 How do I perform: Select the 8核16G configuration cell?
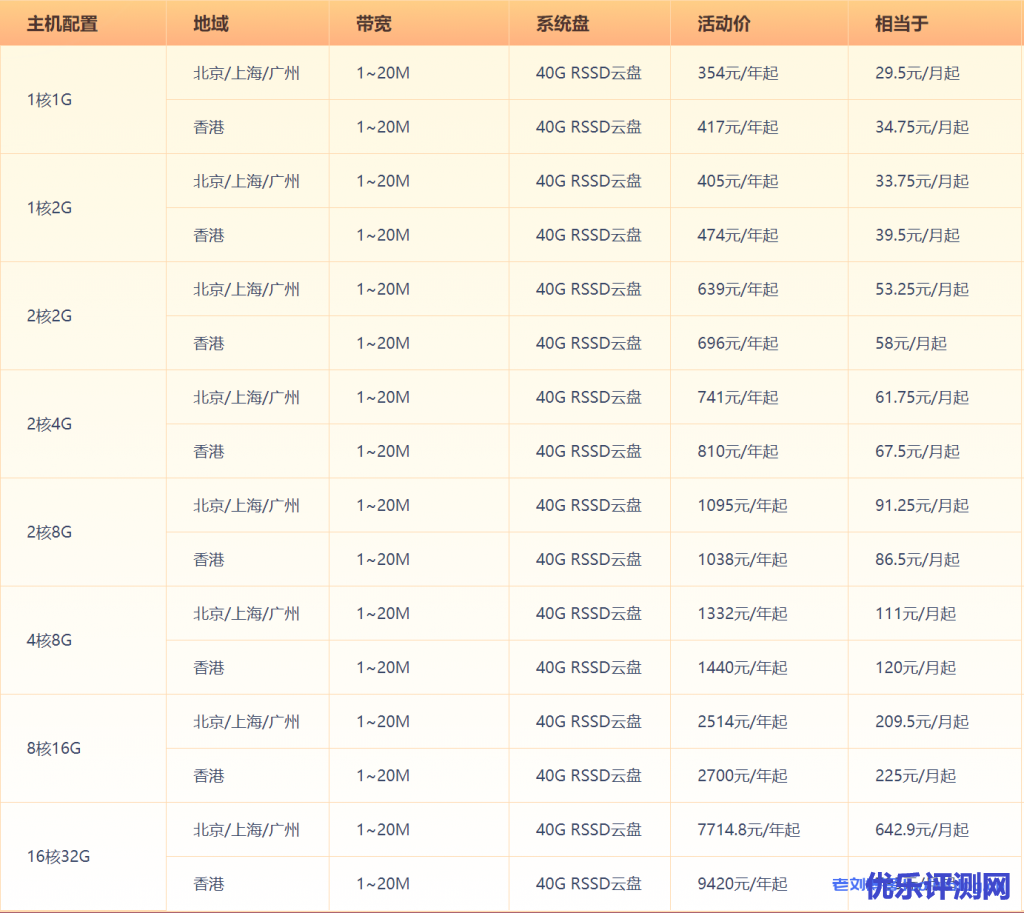tap(54, 748)
